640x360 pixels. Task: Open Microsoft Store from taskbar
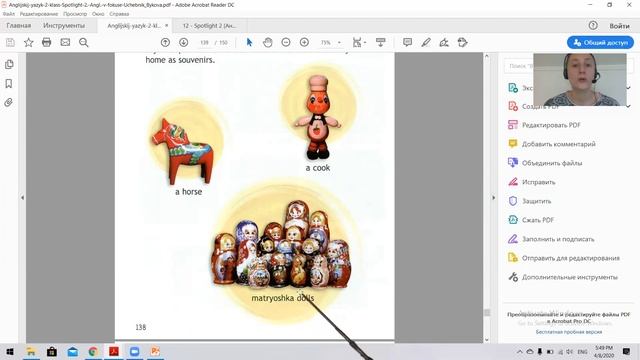tap(52, 351)
